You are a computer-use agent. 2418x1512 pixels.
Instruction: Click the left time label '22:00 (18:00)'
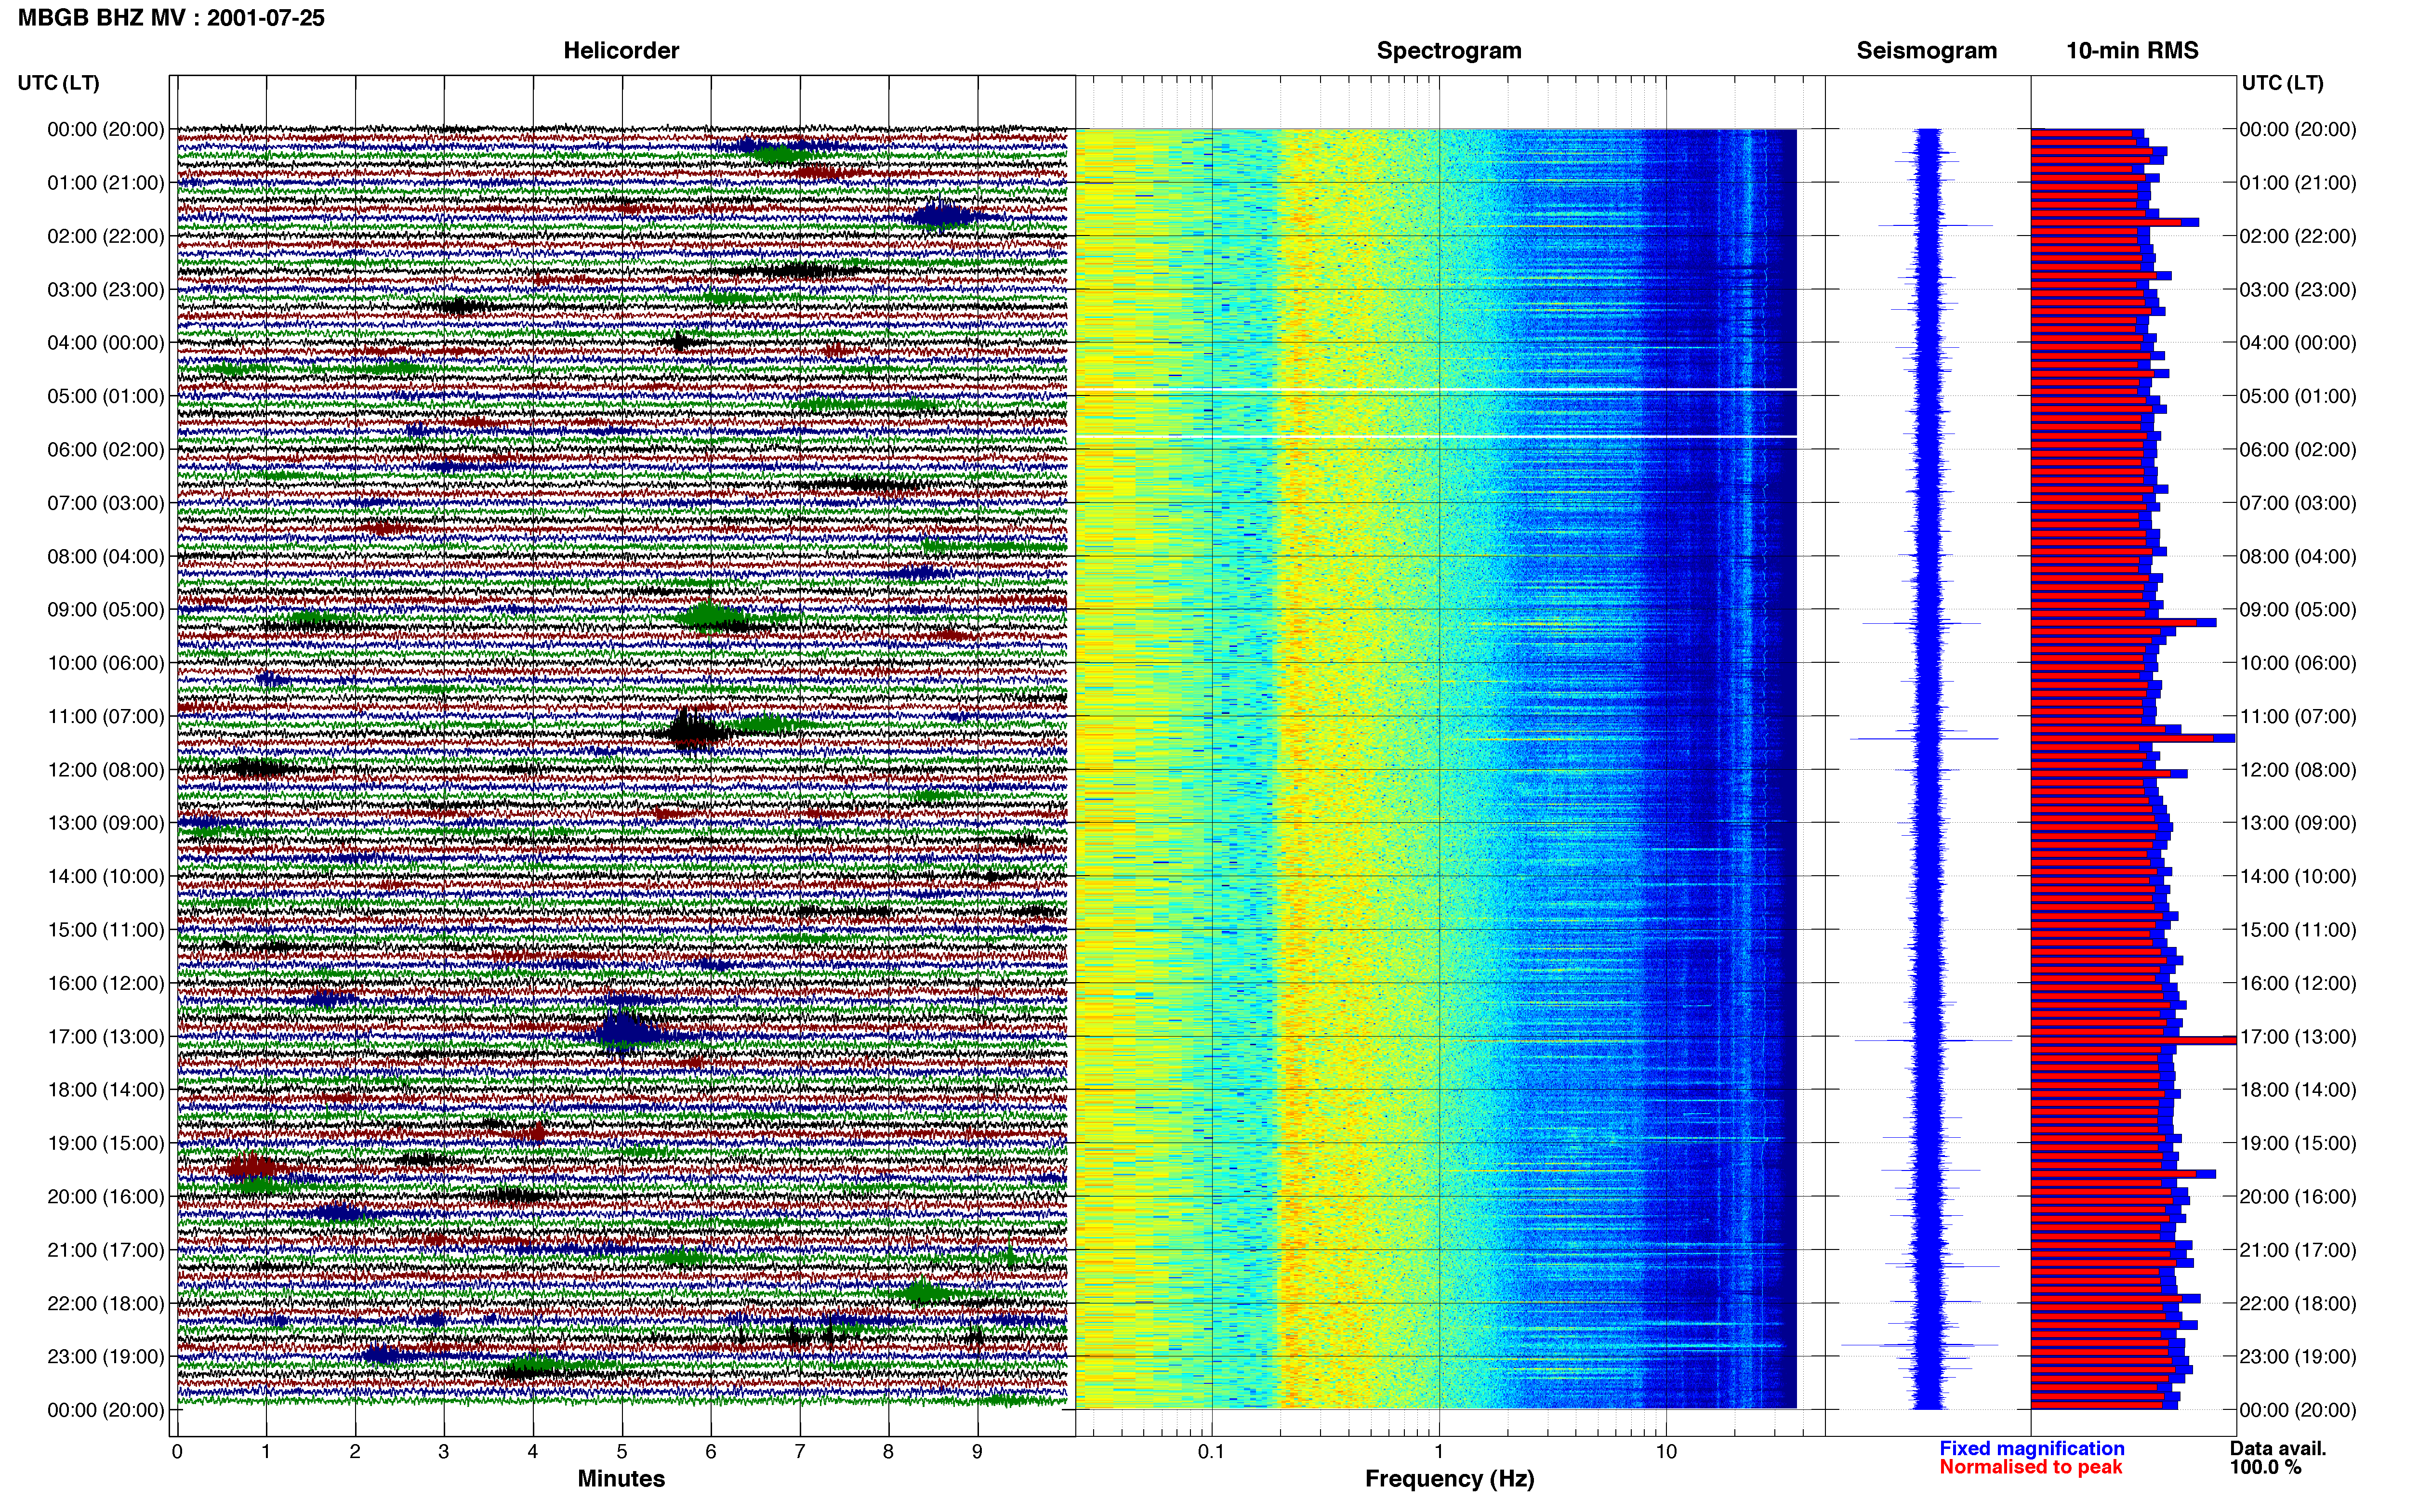click(x=106, y=1304)
